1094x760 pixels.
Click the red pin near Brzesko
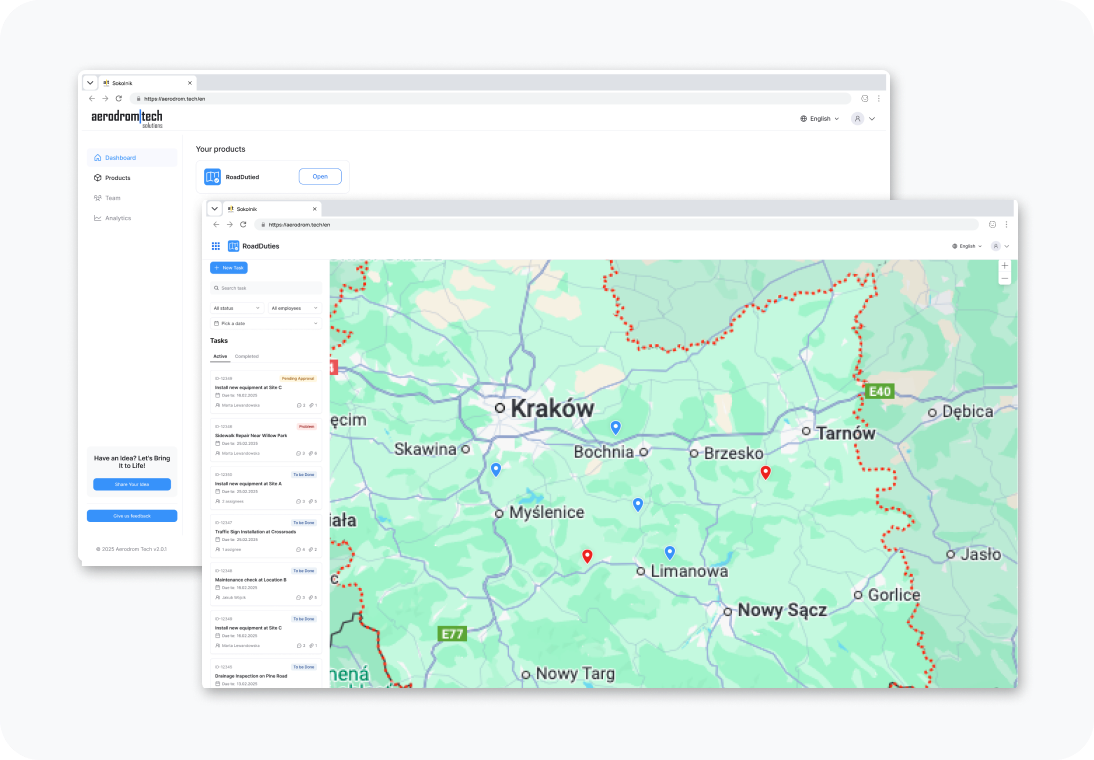[765, 472]
